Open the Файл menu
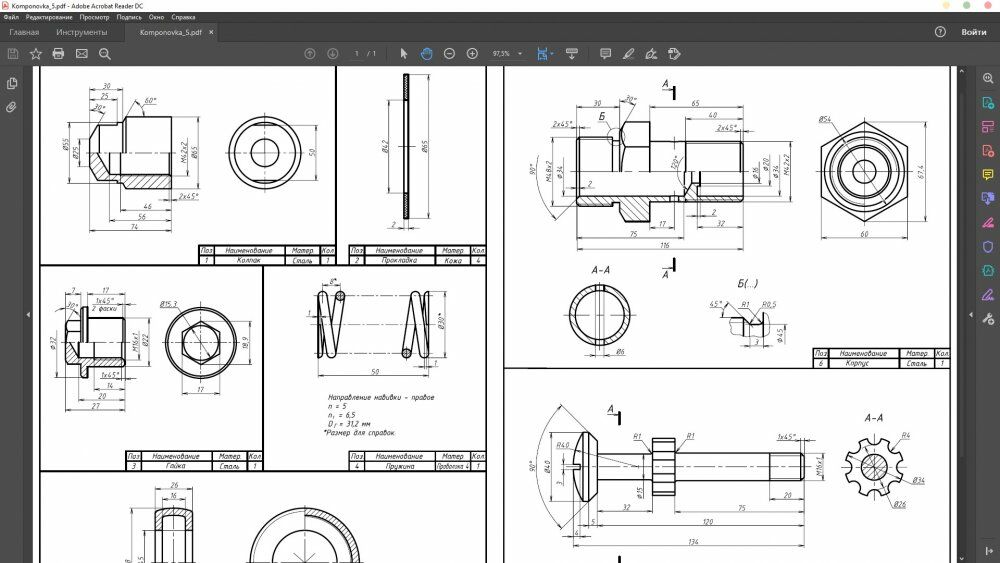The width and height of the screenshot is (1000, 563). pos(11,17)
